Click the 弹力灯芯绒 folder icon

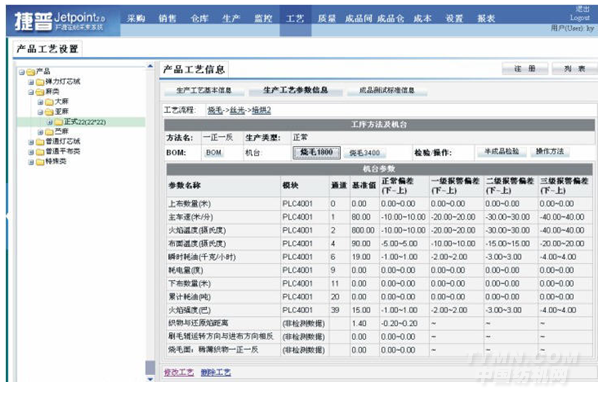[40, 82]
